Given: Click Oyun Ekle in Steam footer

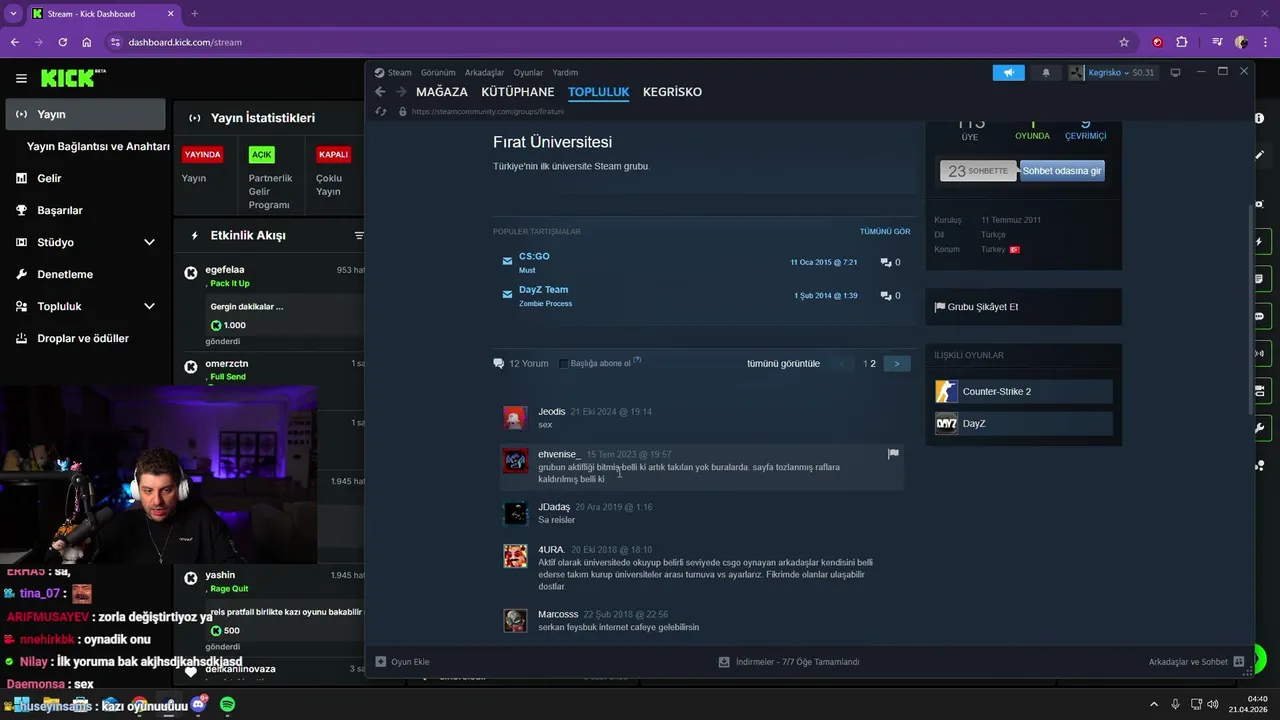Looking at the screenshot, I should point(402,662).
